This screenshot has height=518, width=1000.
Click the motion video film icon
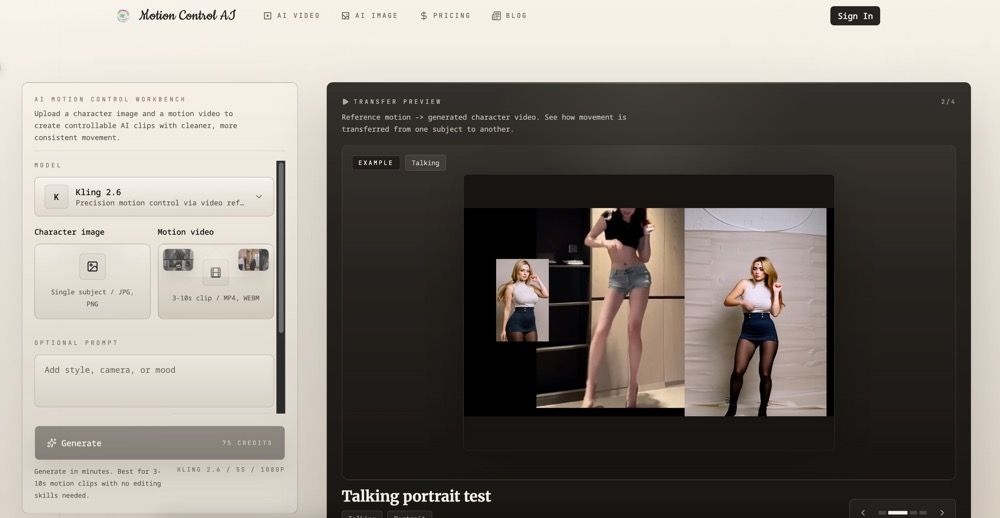(215, 272)
